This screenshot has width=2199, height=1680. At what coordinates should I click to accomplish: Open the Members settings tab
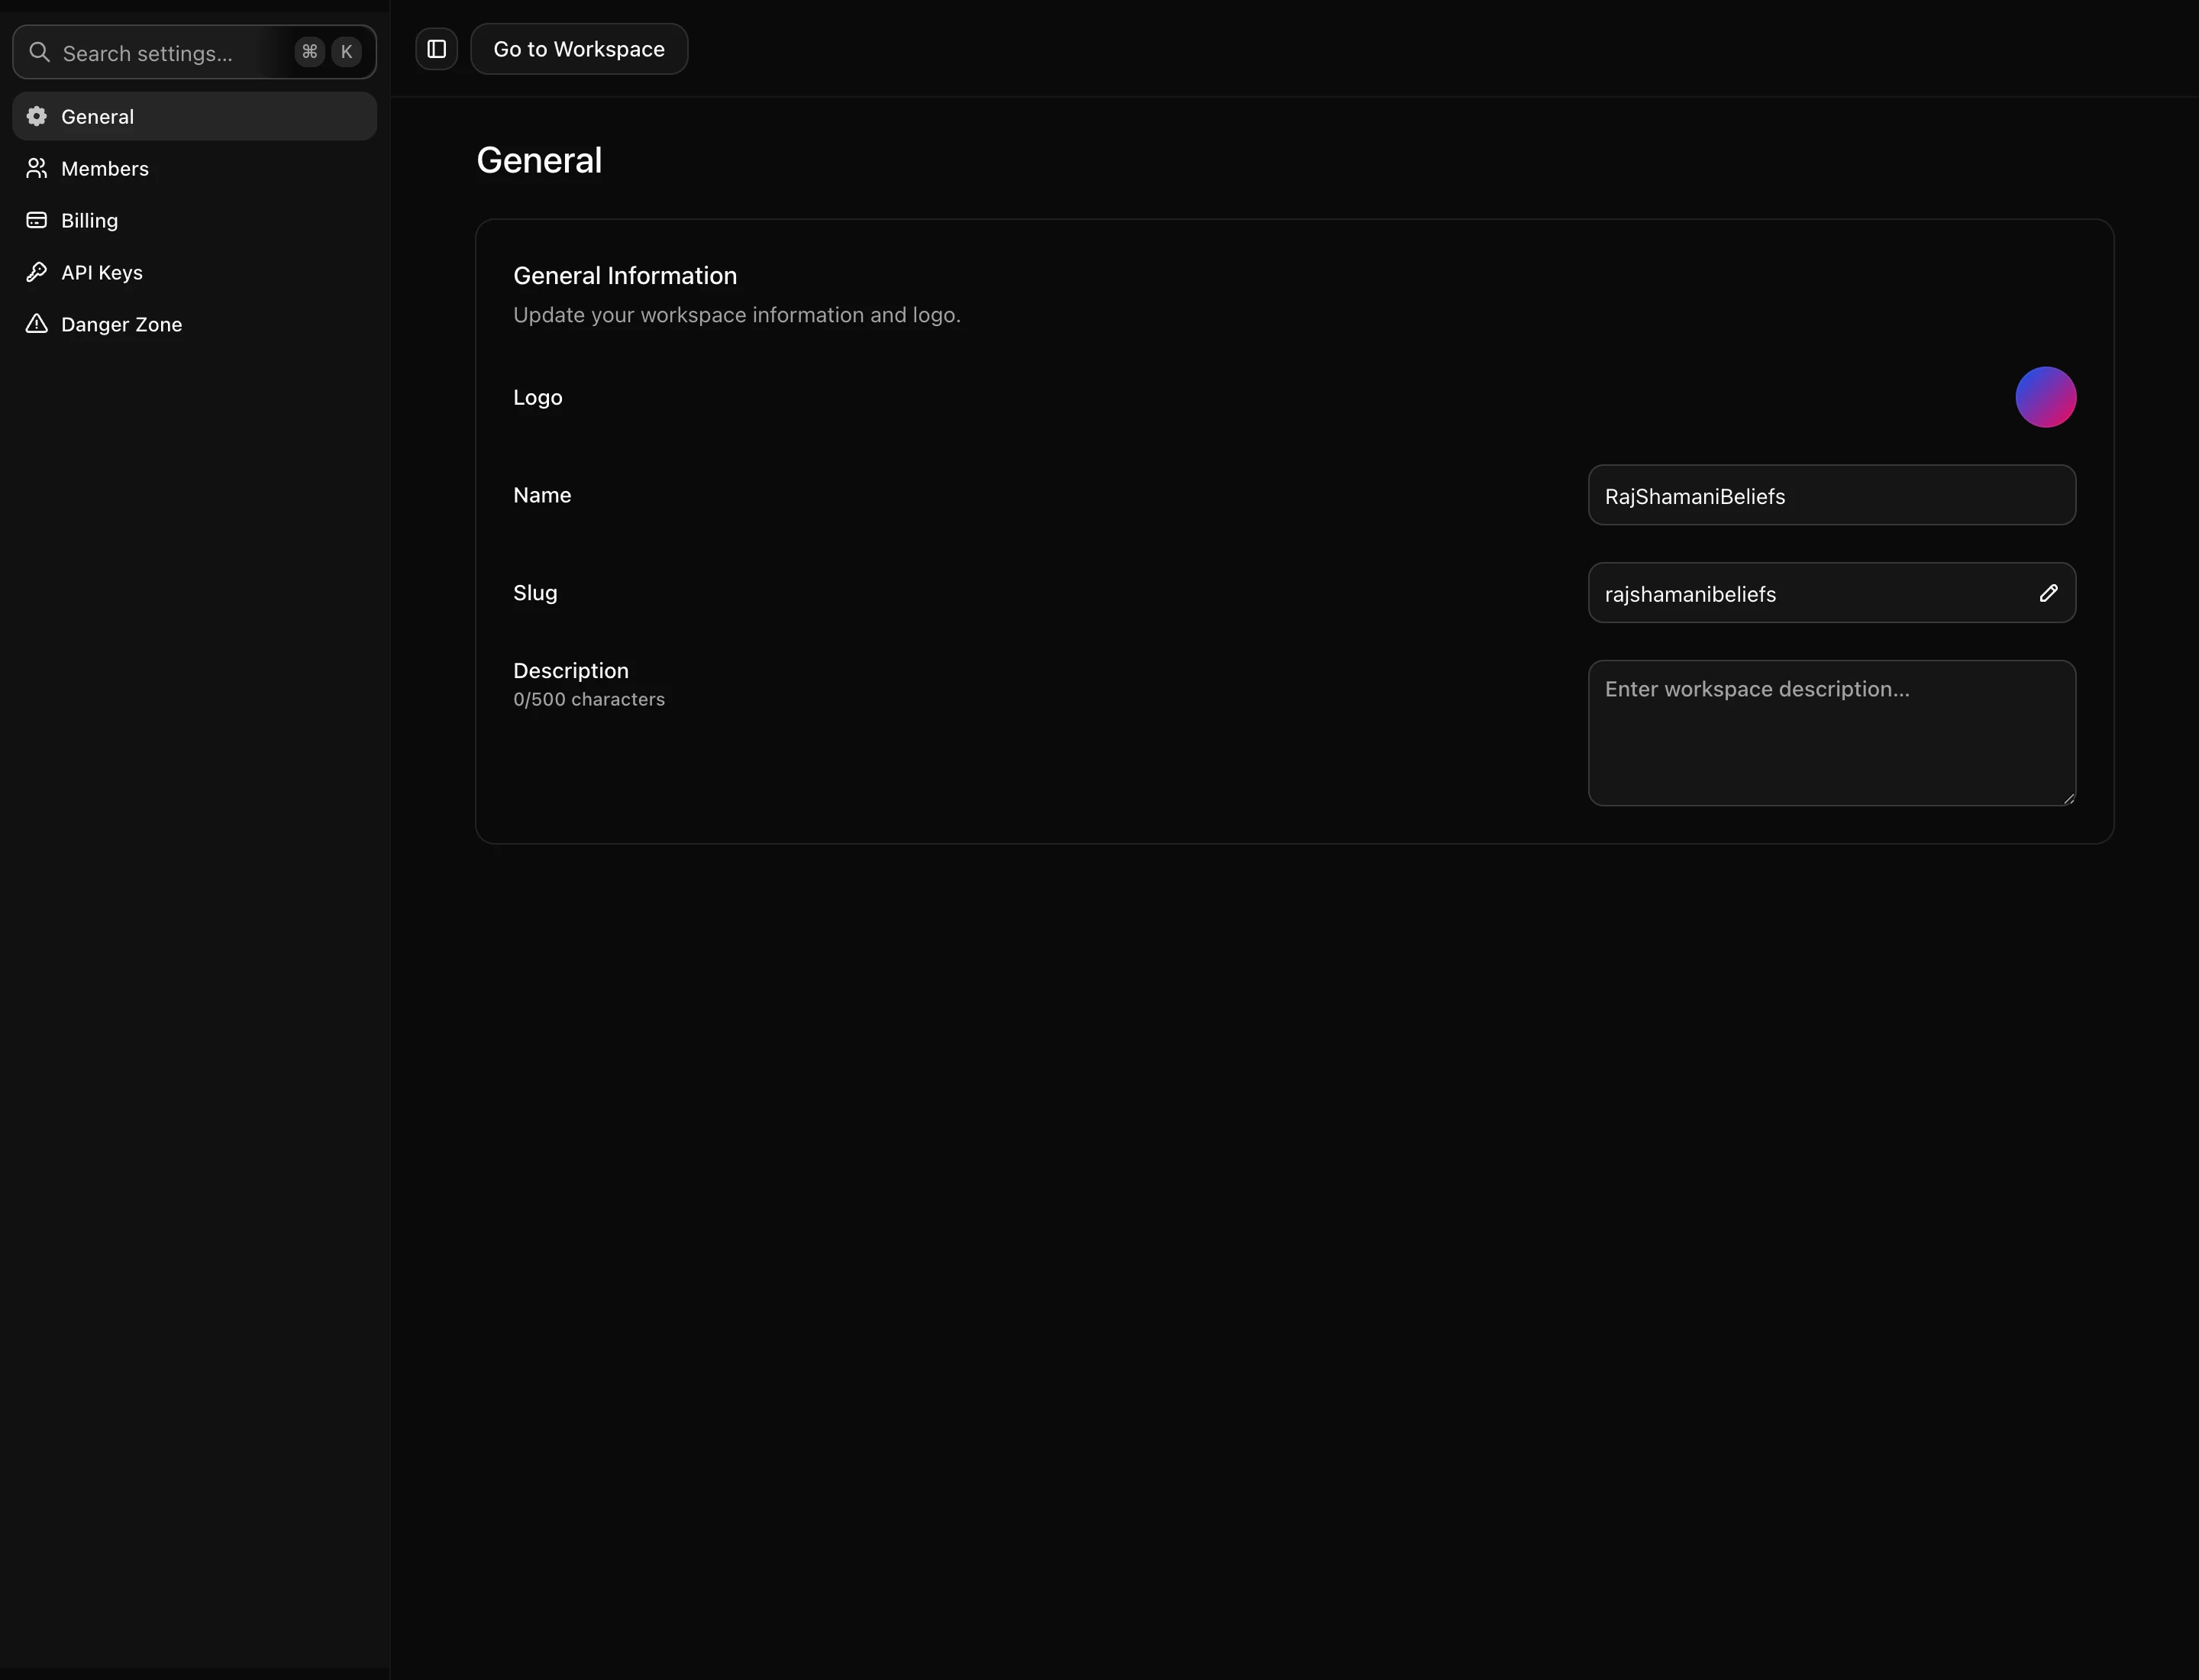[194, 168]
